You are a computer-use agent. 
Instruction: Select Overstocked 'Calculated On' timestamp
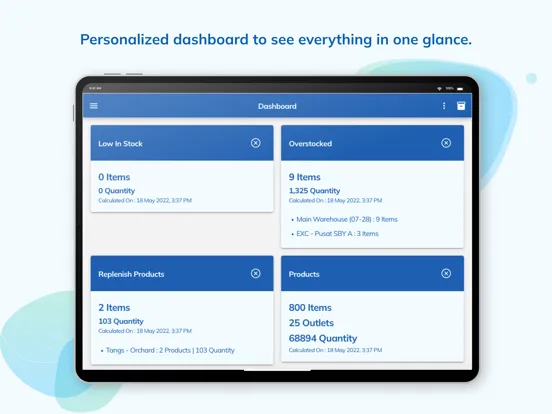pyautogui.click(x=335, y=200)
